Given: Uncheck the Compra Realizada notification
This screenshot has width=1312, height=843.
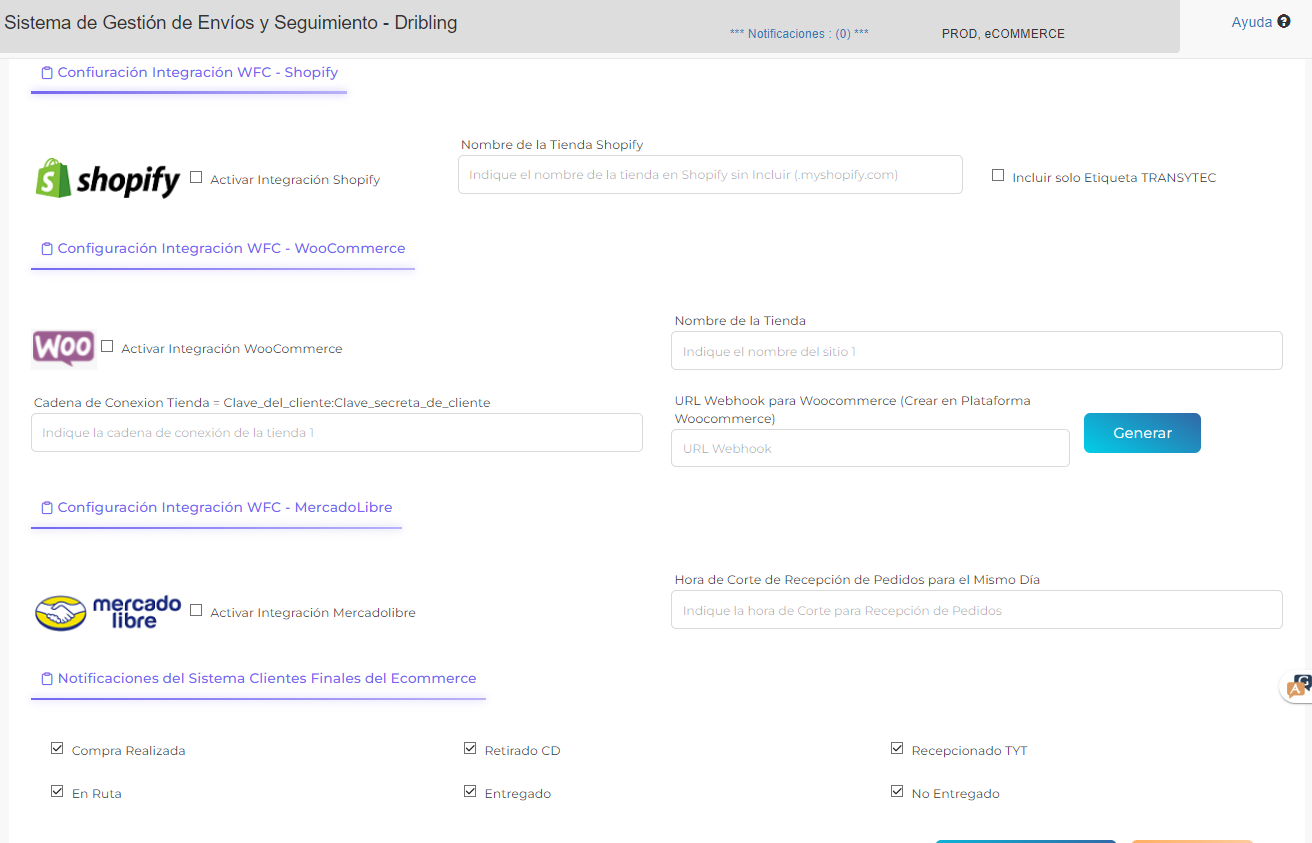Looking at the screenshot, I should (x=57, y=748).
